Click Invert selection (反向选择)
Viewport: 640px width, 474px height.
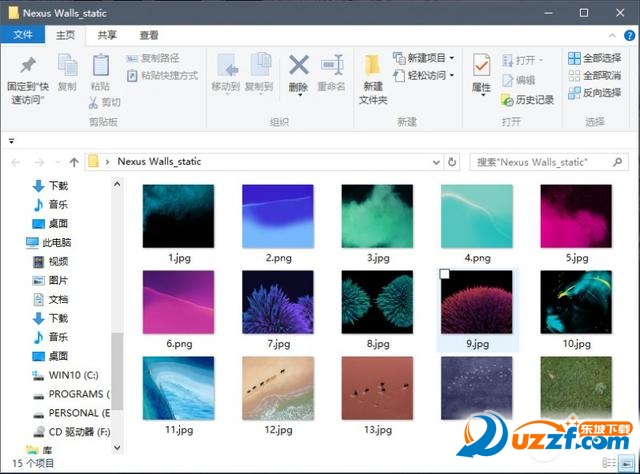click(x=595, y=93)
